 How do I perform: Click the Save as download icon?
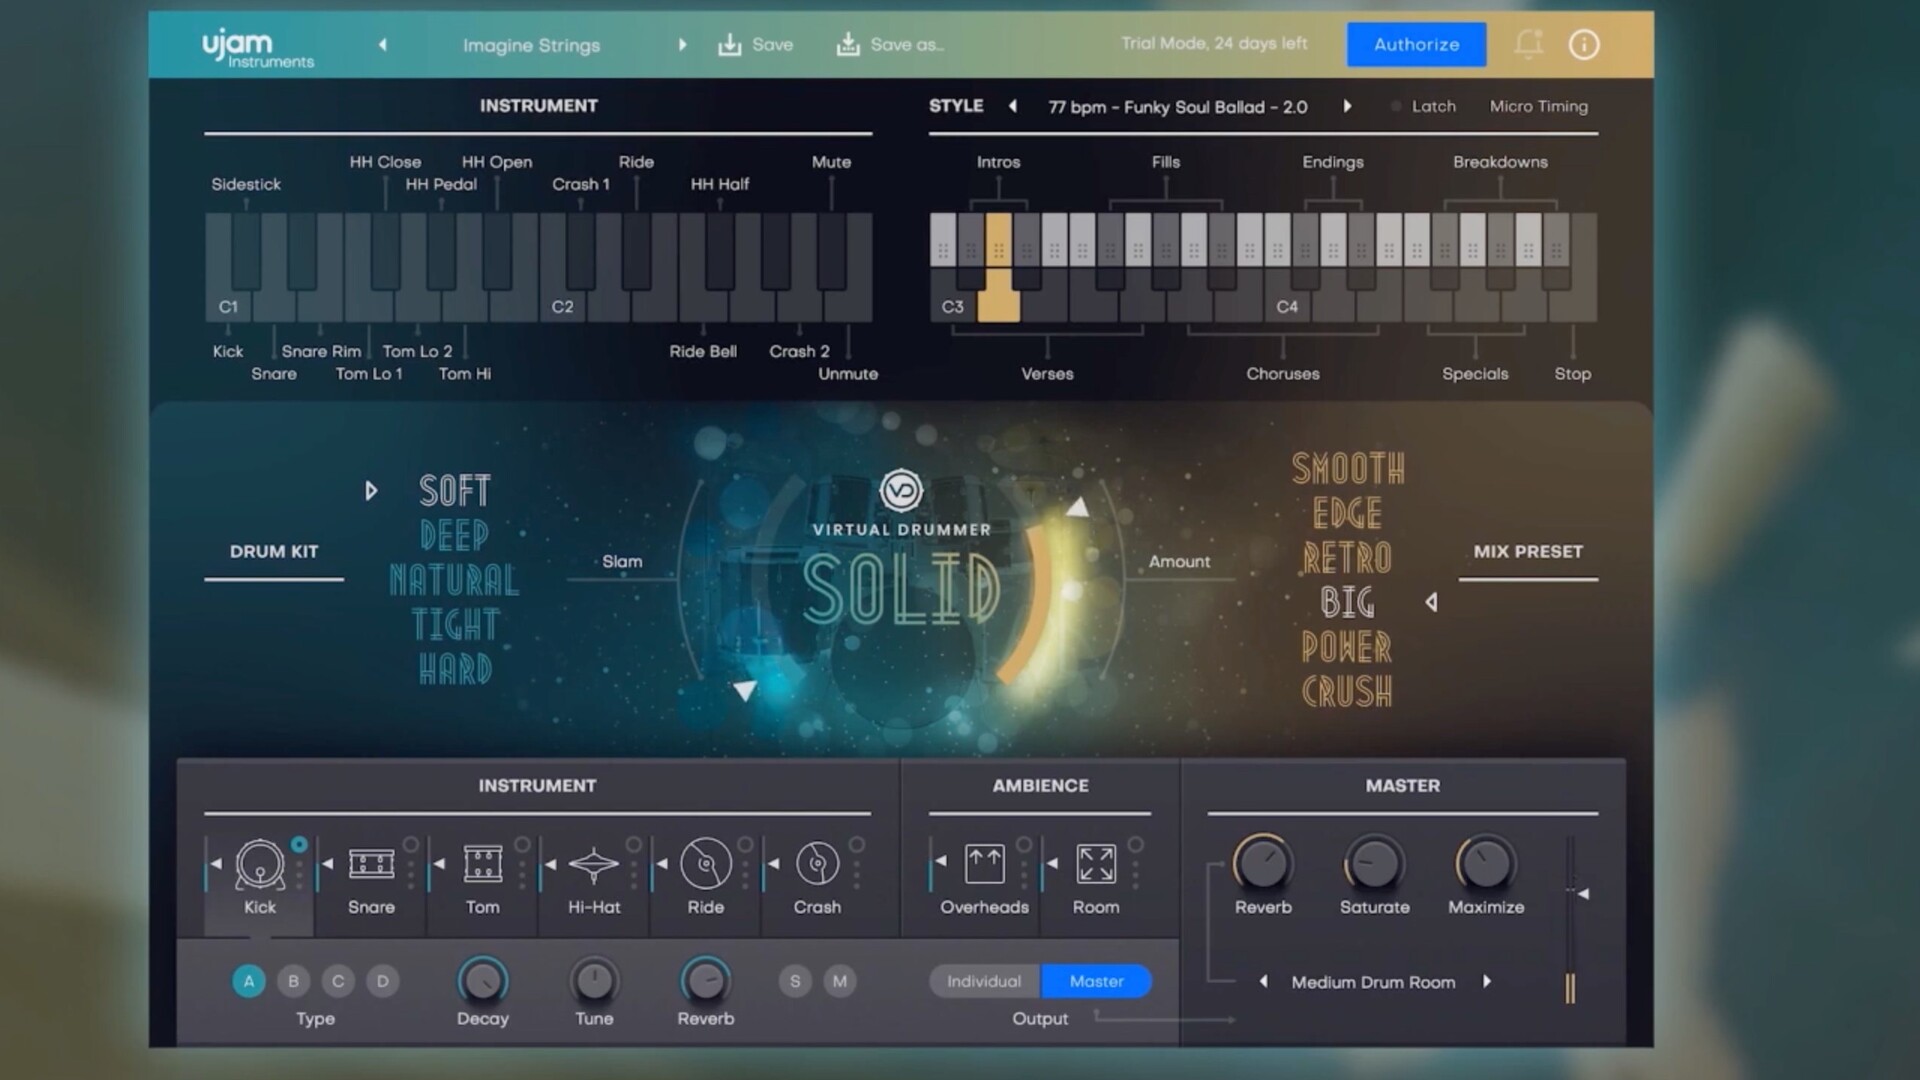click(x=848, y=44)
